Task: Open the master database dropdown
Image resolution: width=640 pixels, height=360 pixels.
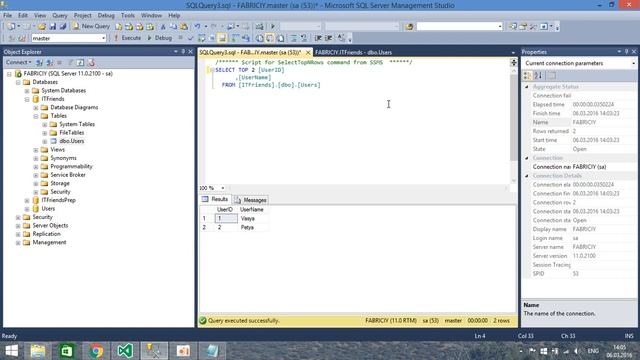Action: click(103, 38)
